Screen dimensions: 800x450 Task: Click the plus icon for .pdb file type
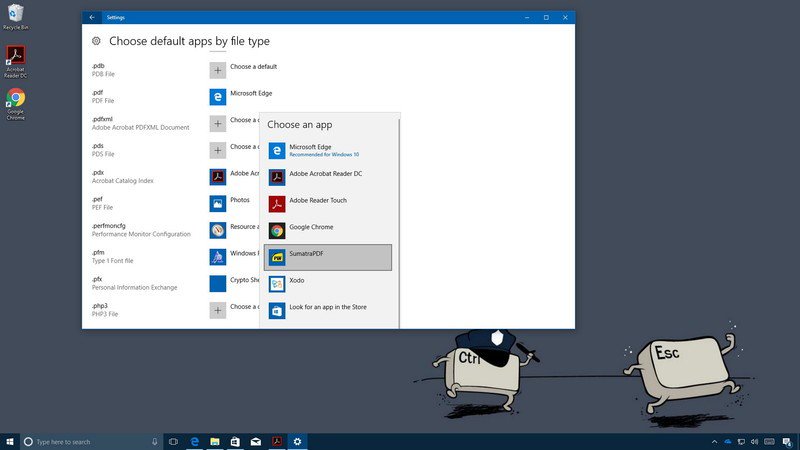pos(218,70)
